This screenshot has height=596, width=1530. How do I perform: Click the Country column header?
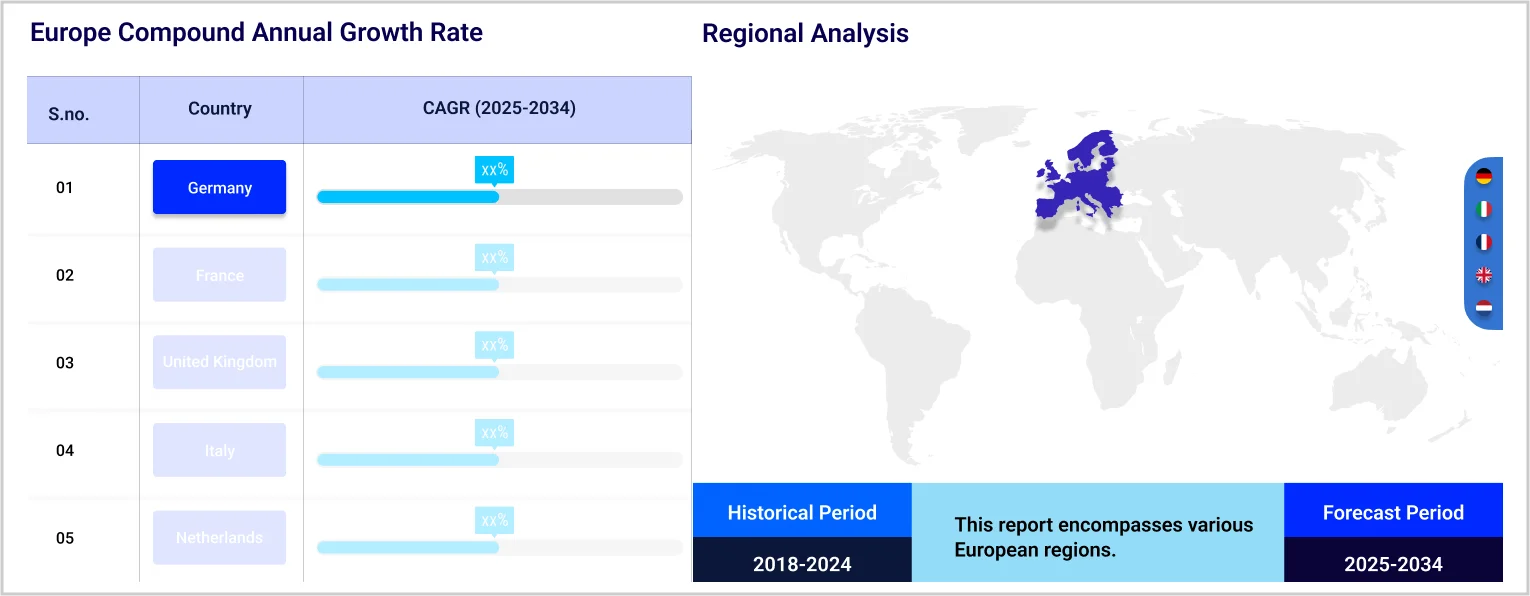220,108
